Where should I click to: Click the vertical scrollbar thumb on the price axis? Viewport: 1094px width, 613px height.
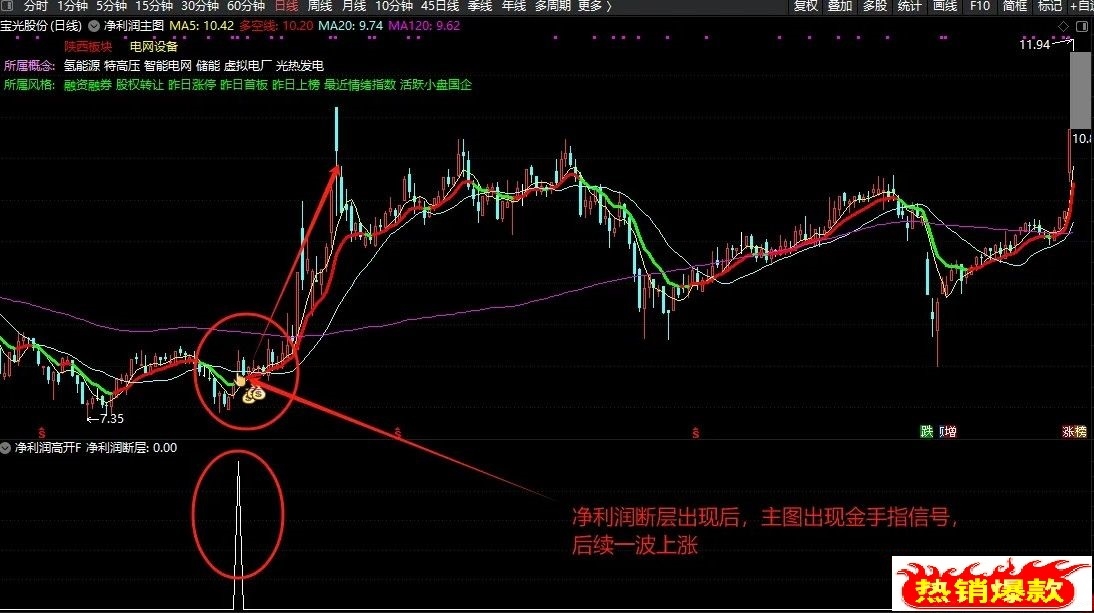pos(1079,90)
